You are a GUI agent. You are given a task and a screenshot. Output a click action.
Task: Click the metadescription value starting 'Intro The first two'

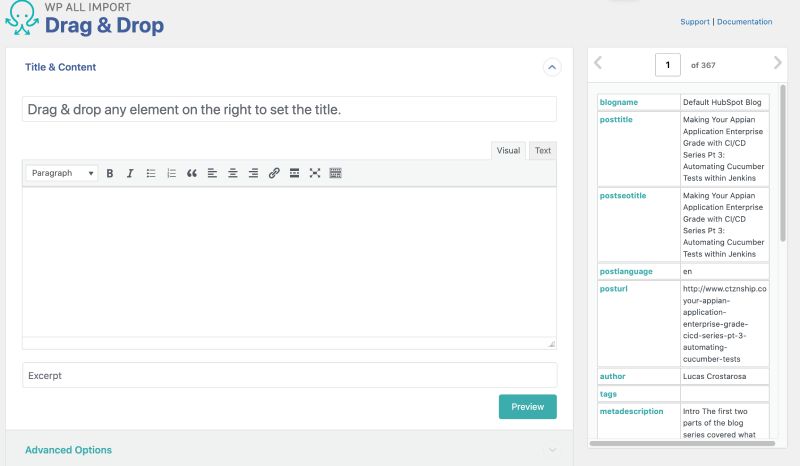(x=719, y=423)
